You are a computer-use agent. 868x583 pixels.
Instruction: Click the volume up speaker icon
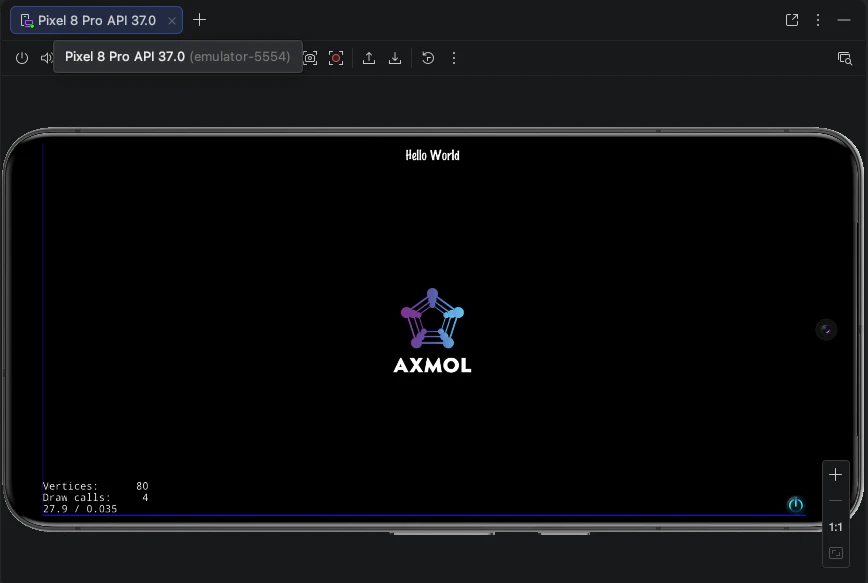tap(46, 58)
